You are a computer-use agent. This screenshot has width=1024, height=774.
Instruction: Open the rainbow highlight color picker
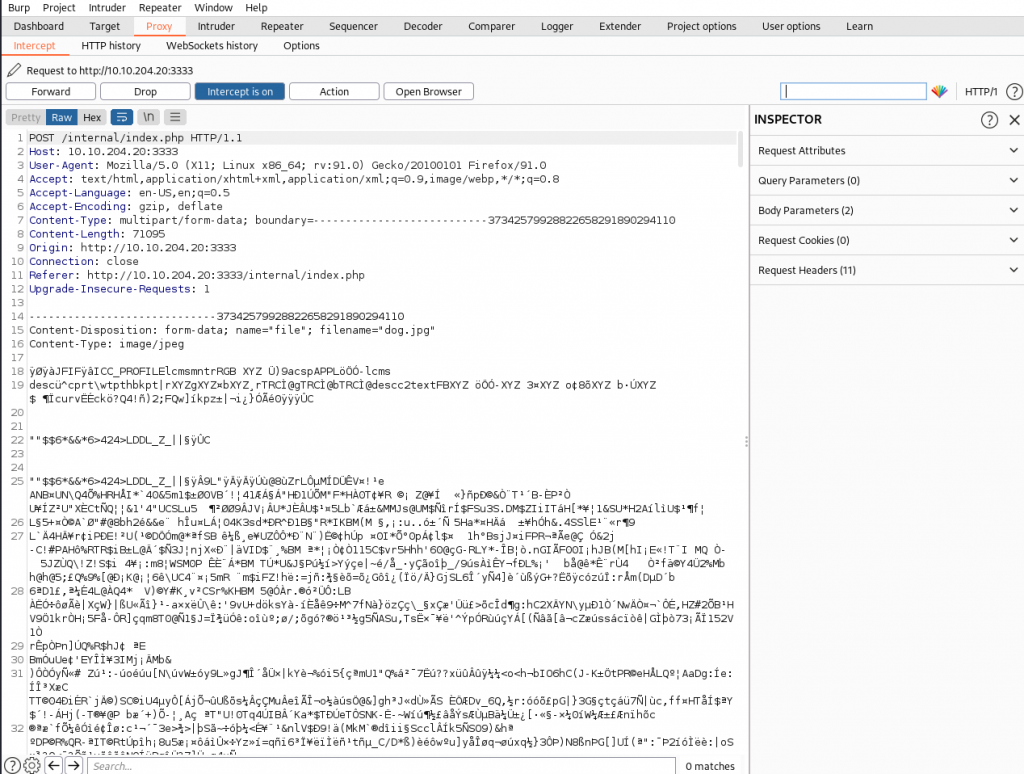939,92
